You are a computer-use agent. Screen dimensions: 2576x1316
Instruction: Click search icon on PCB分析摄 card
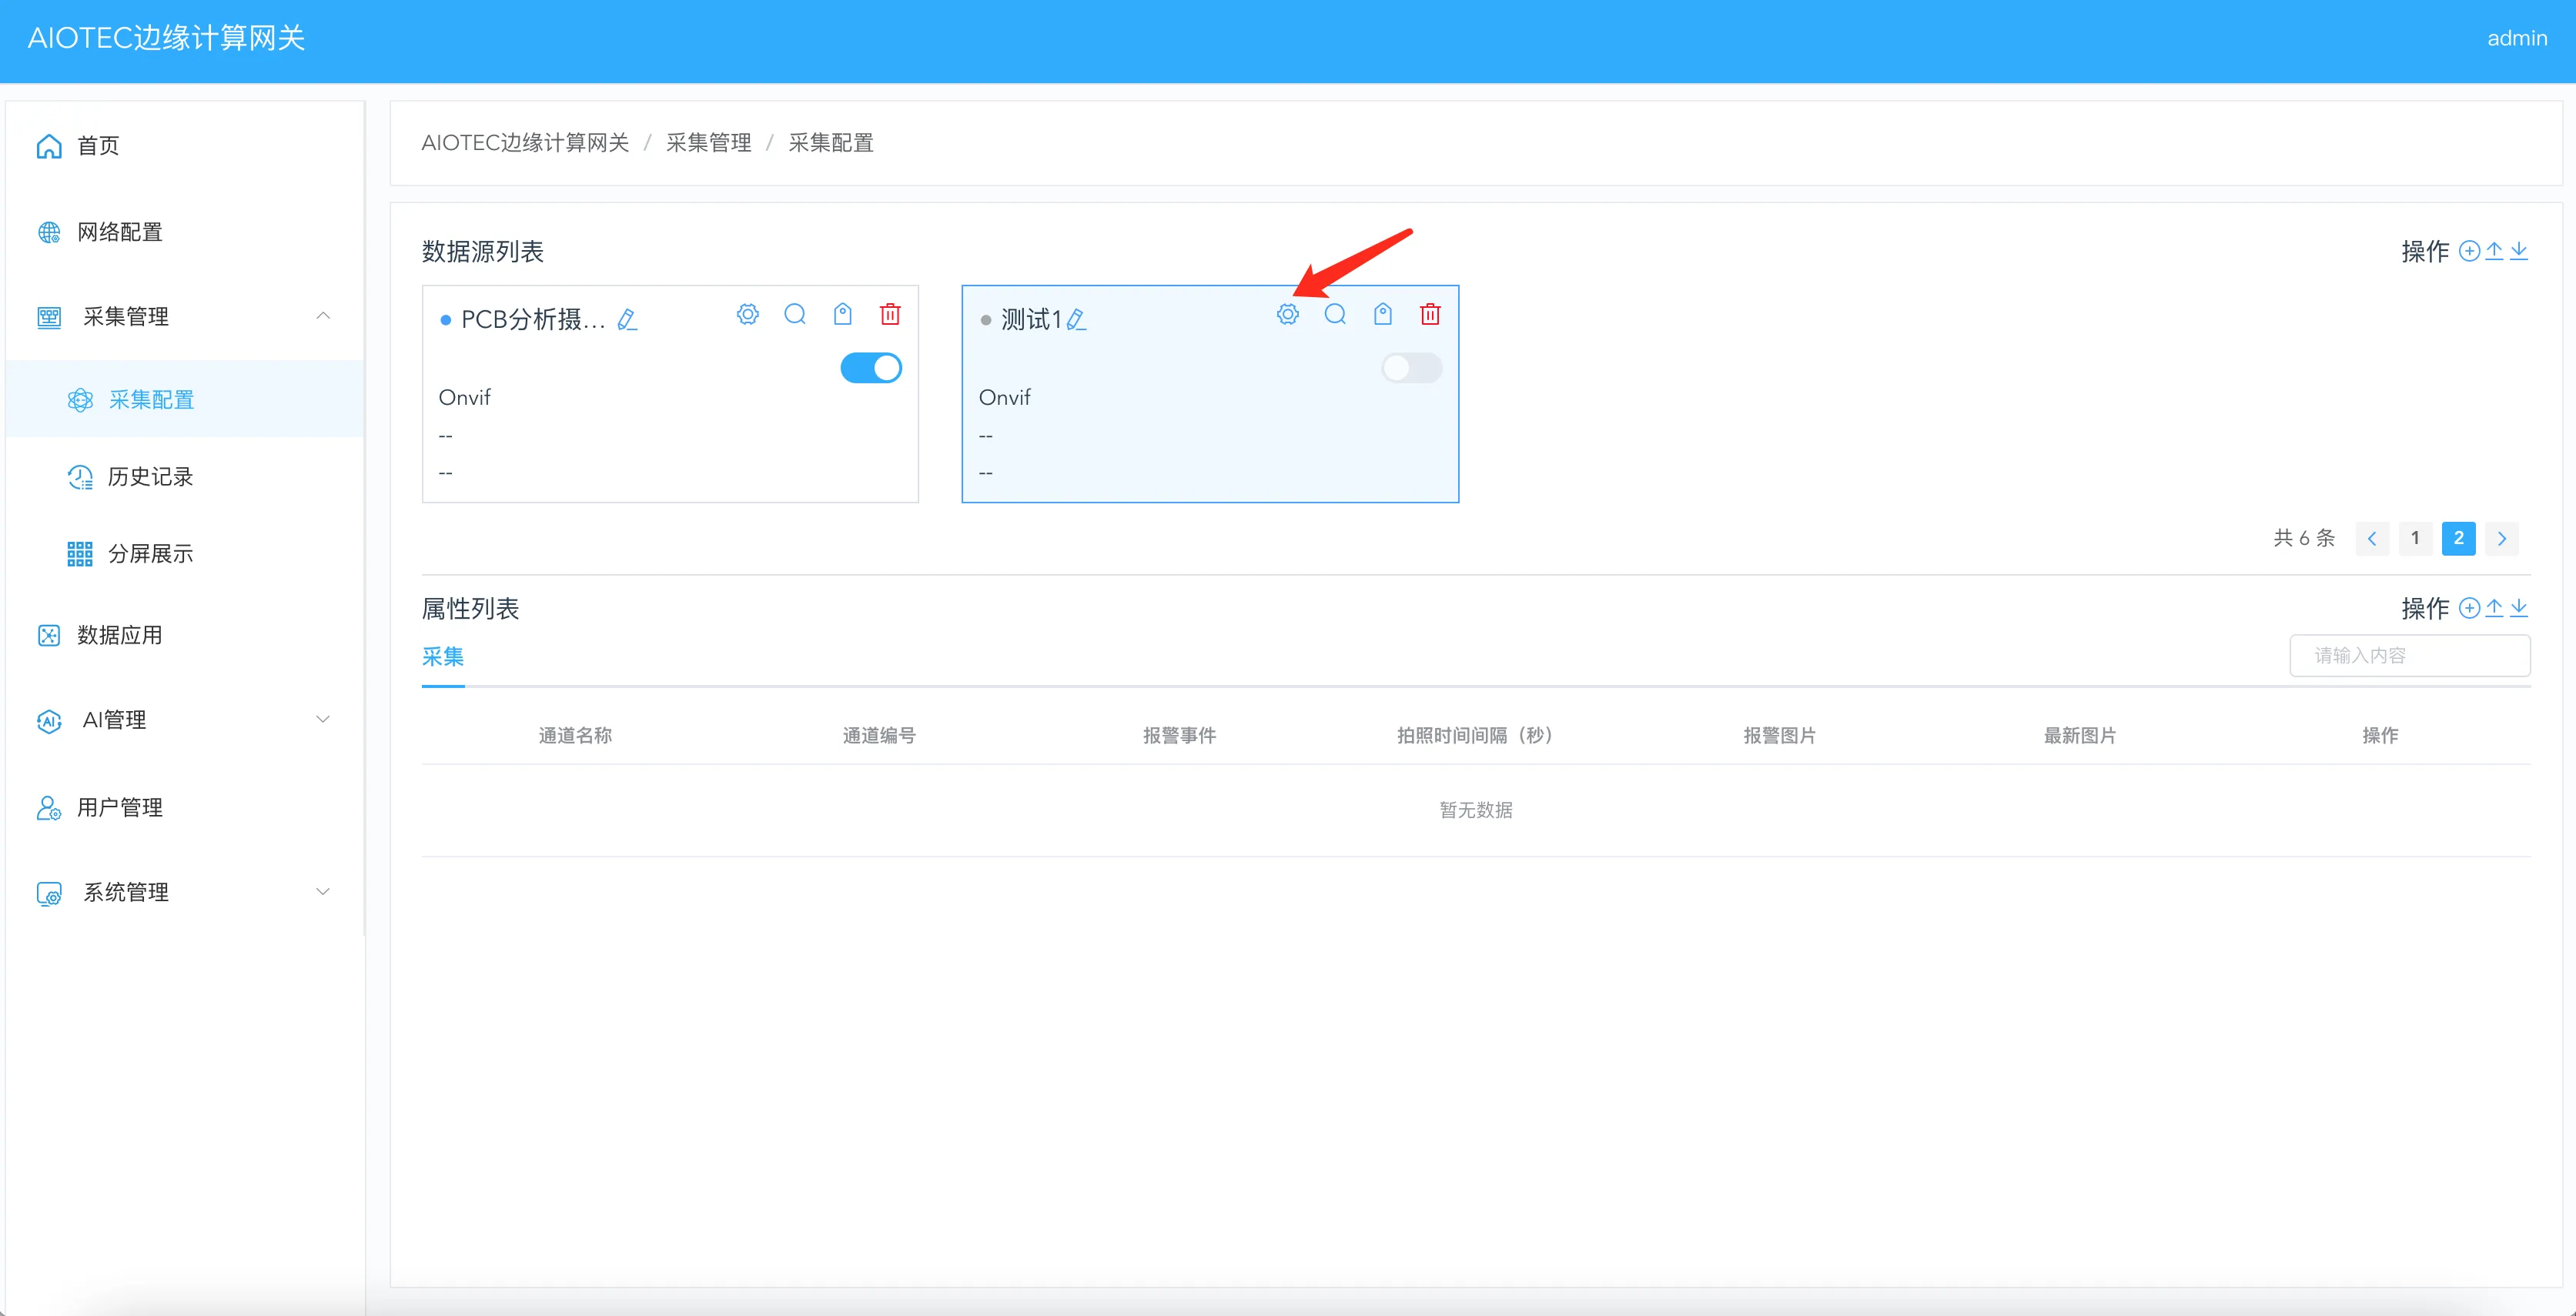795,314
